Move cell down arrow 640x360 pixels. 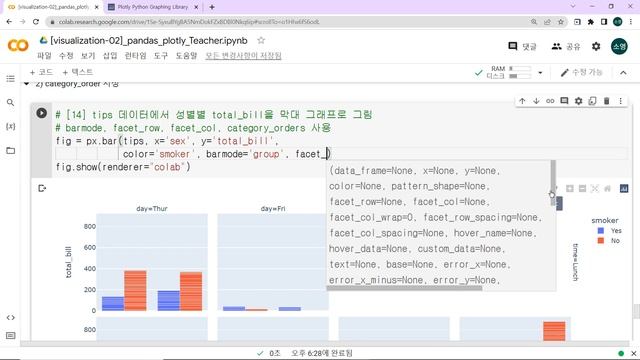point(536,101)
